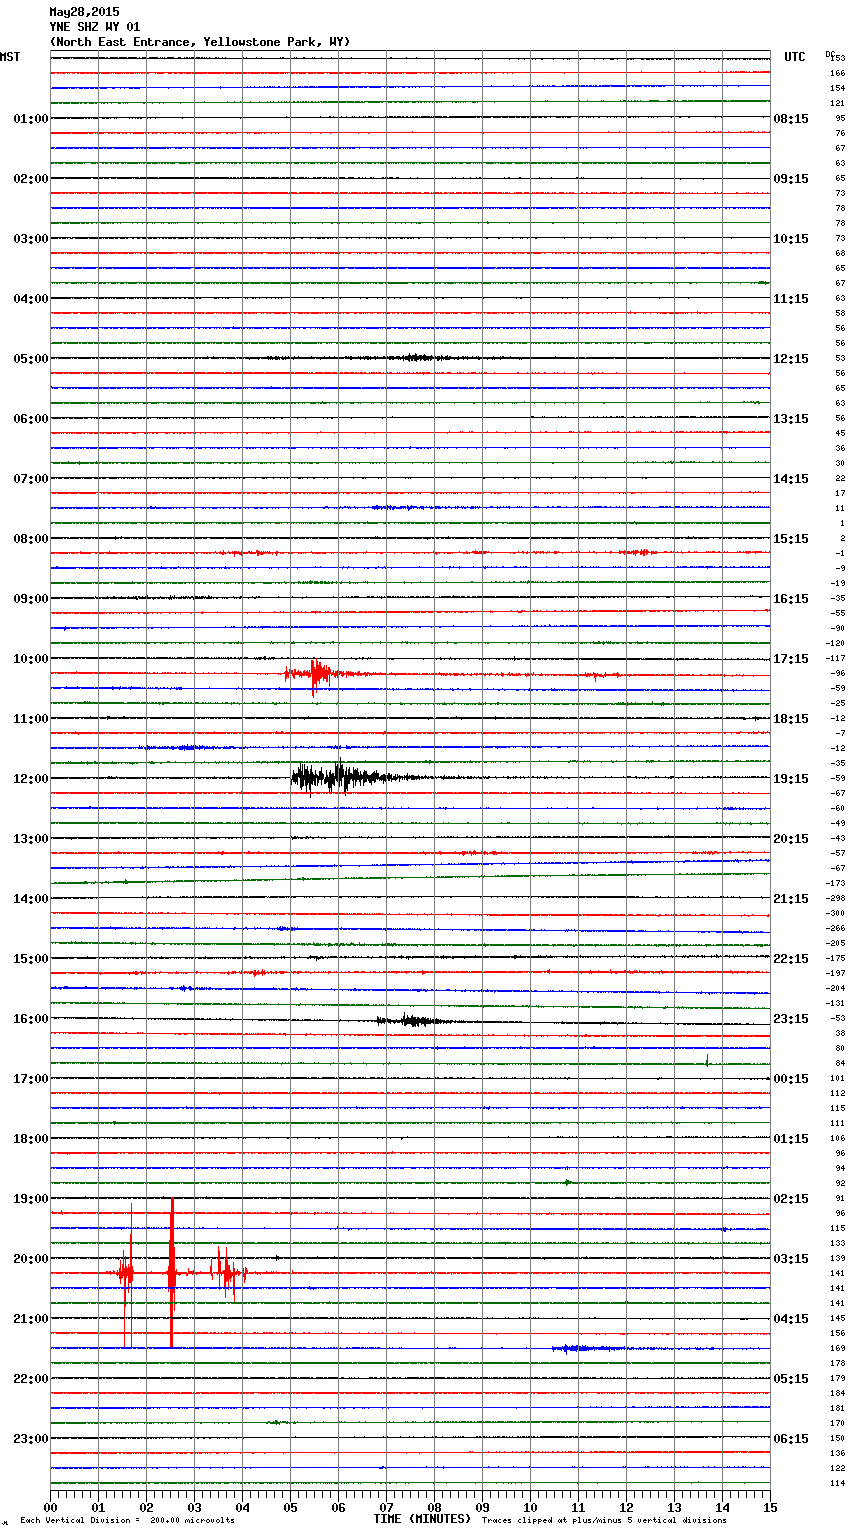Click the 16:00 MST time label
The image size is (850, 1534).
[x=31, y=1019]
